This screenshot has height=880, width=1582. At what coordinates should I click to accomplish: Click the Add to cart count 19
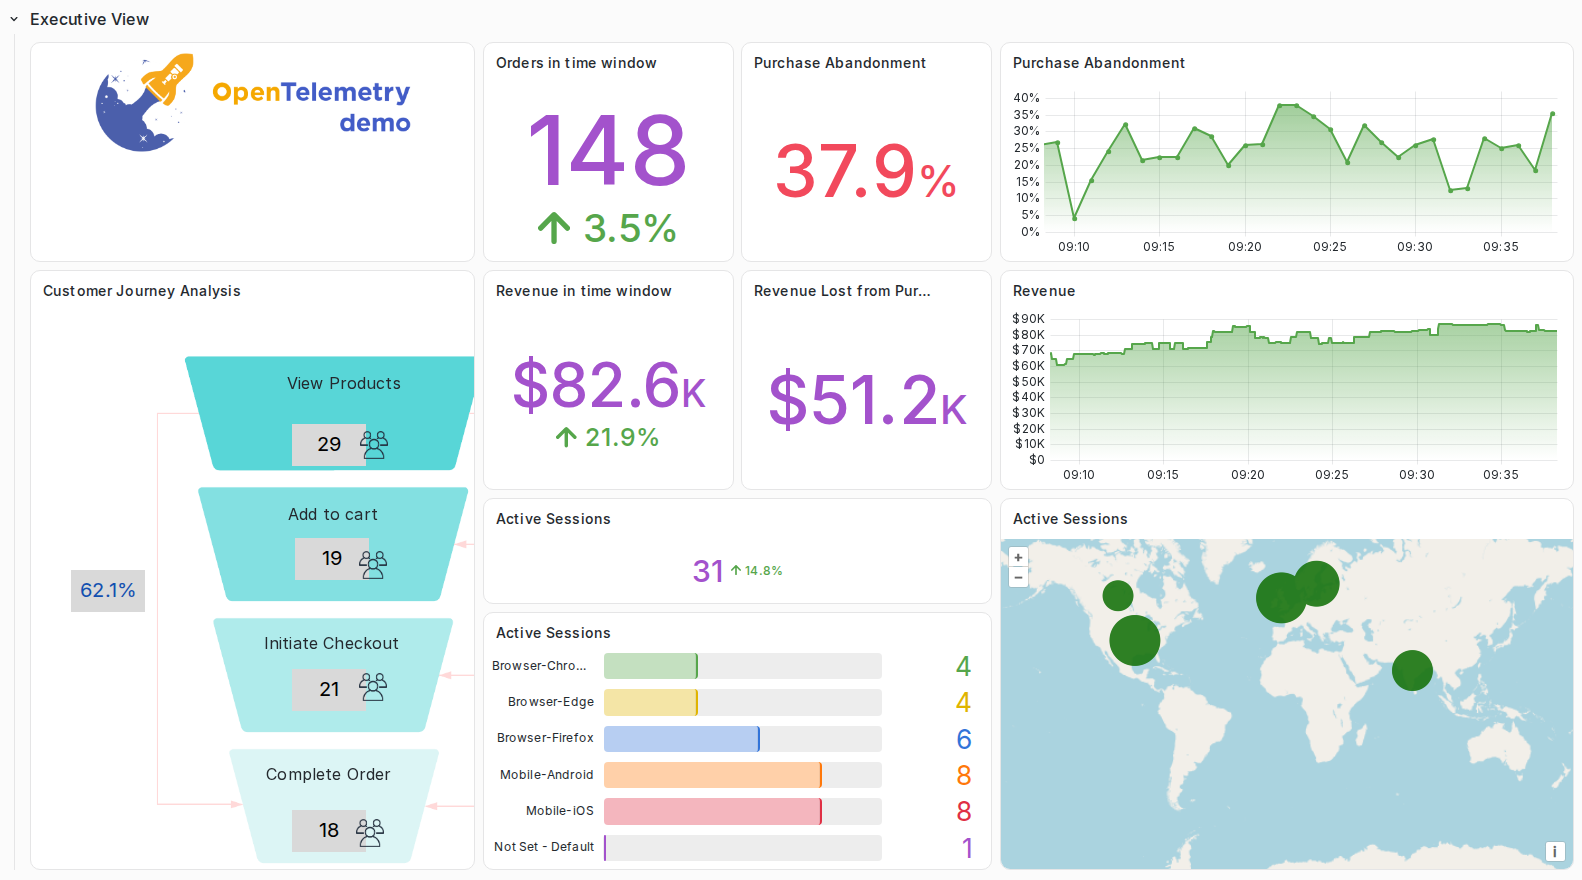click(332, 558)
